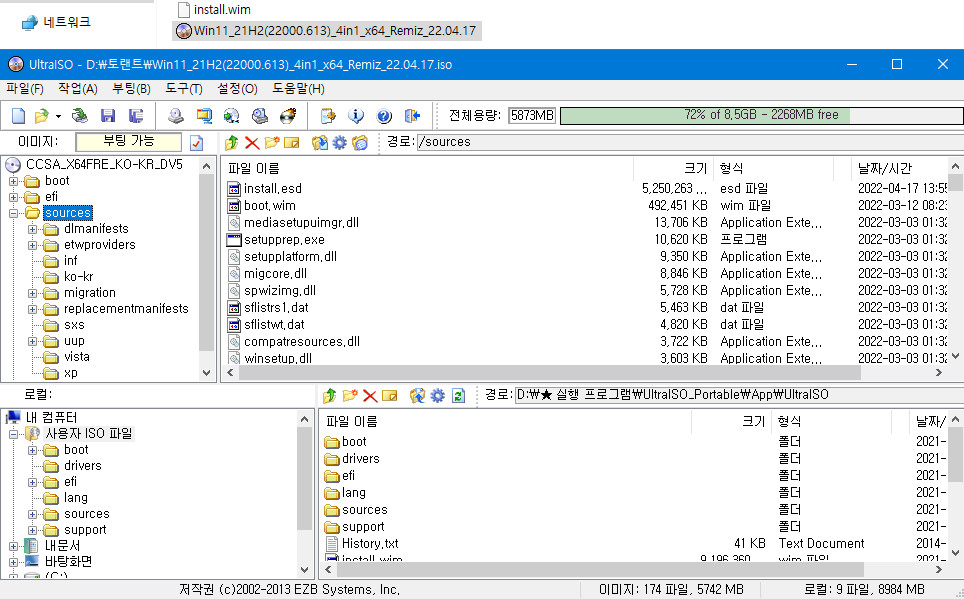Open the 설정(O) menu
This screenshot has height=599, width=964.
(237, 89)
